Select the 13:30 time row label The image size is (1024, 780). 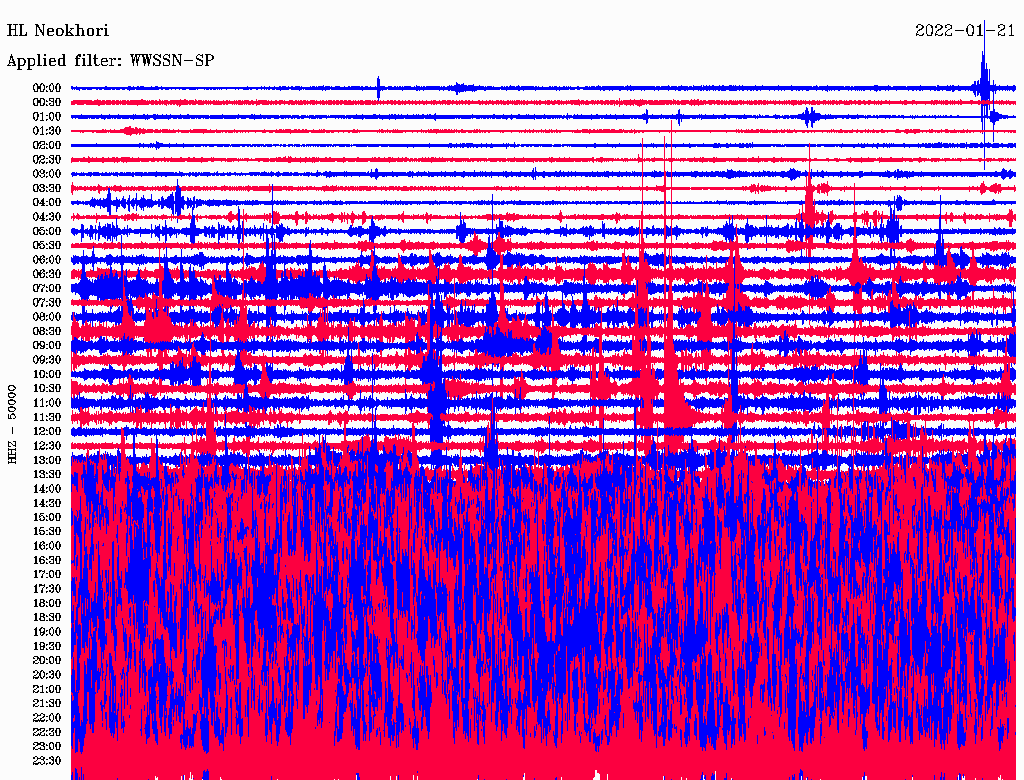(46, 474)
